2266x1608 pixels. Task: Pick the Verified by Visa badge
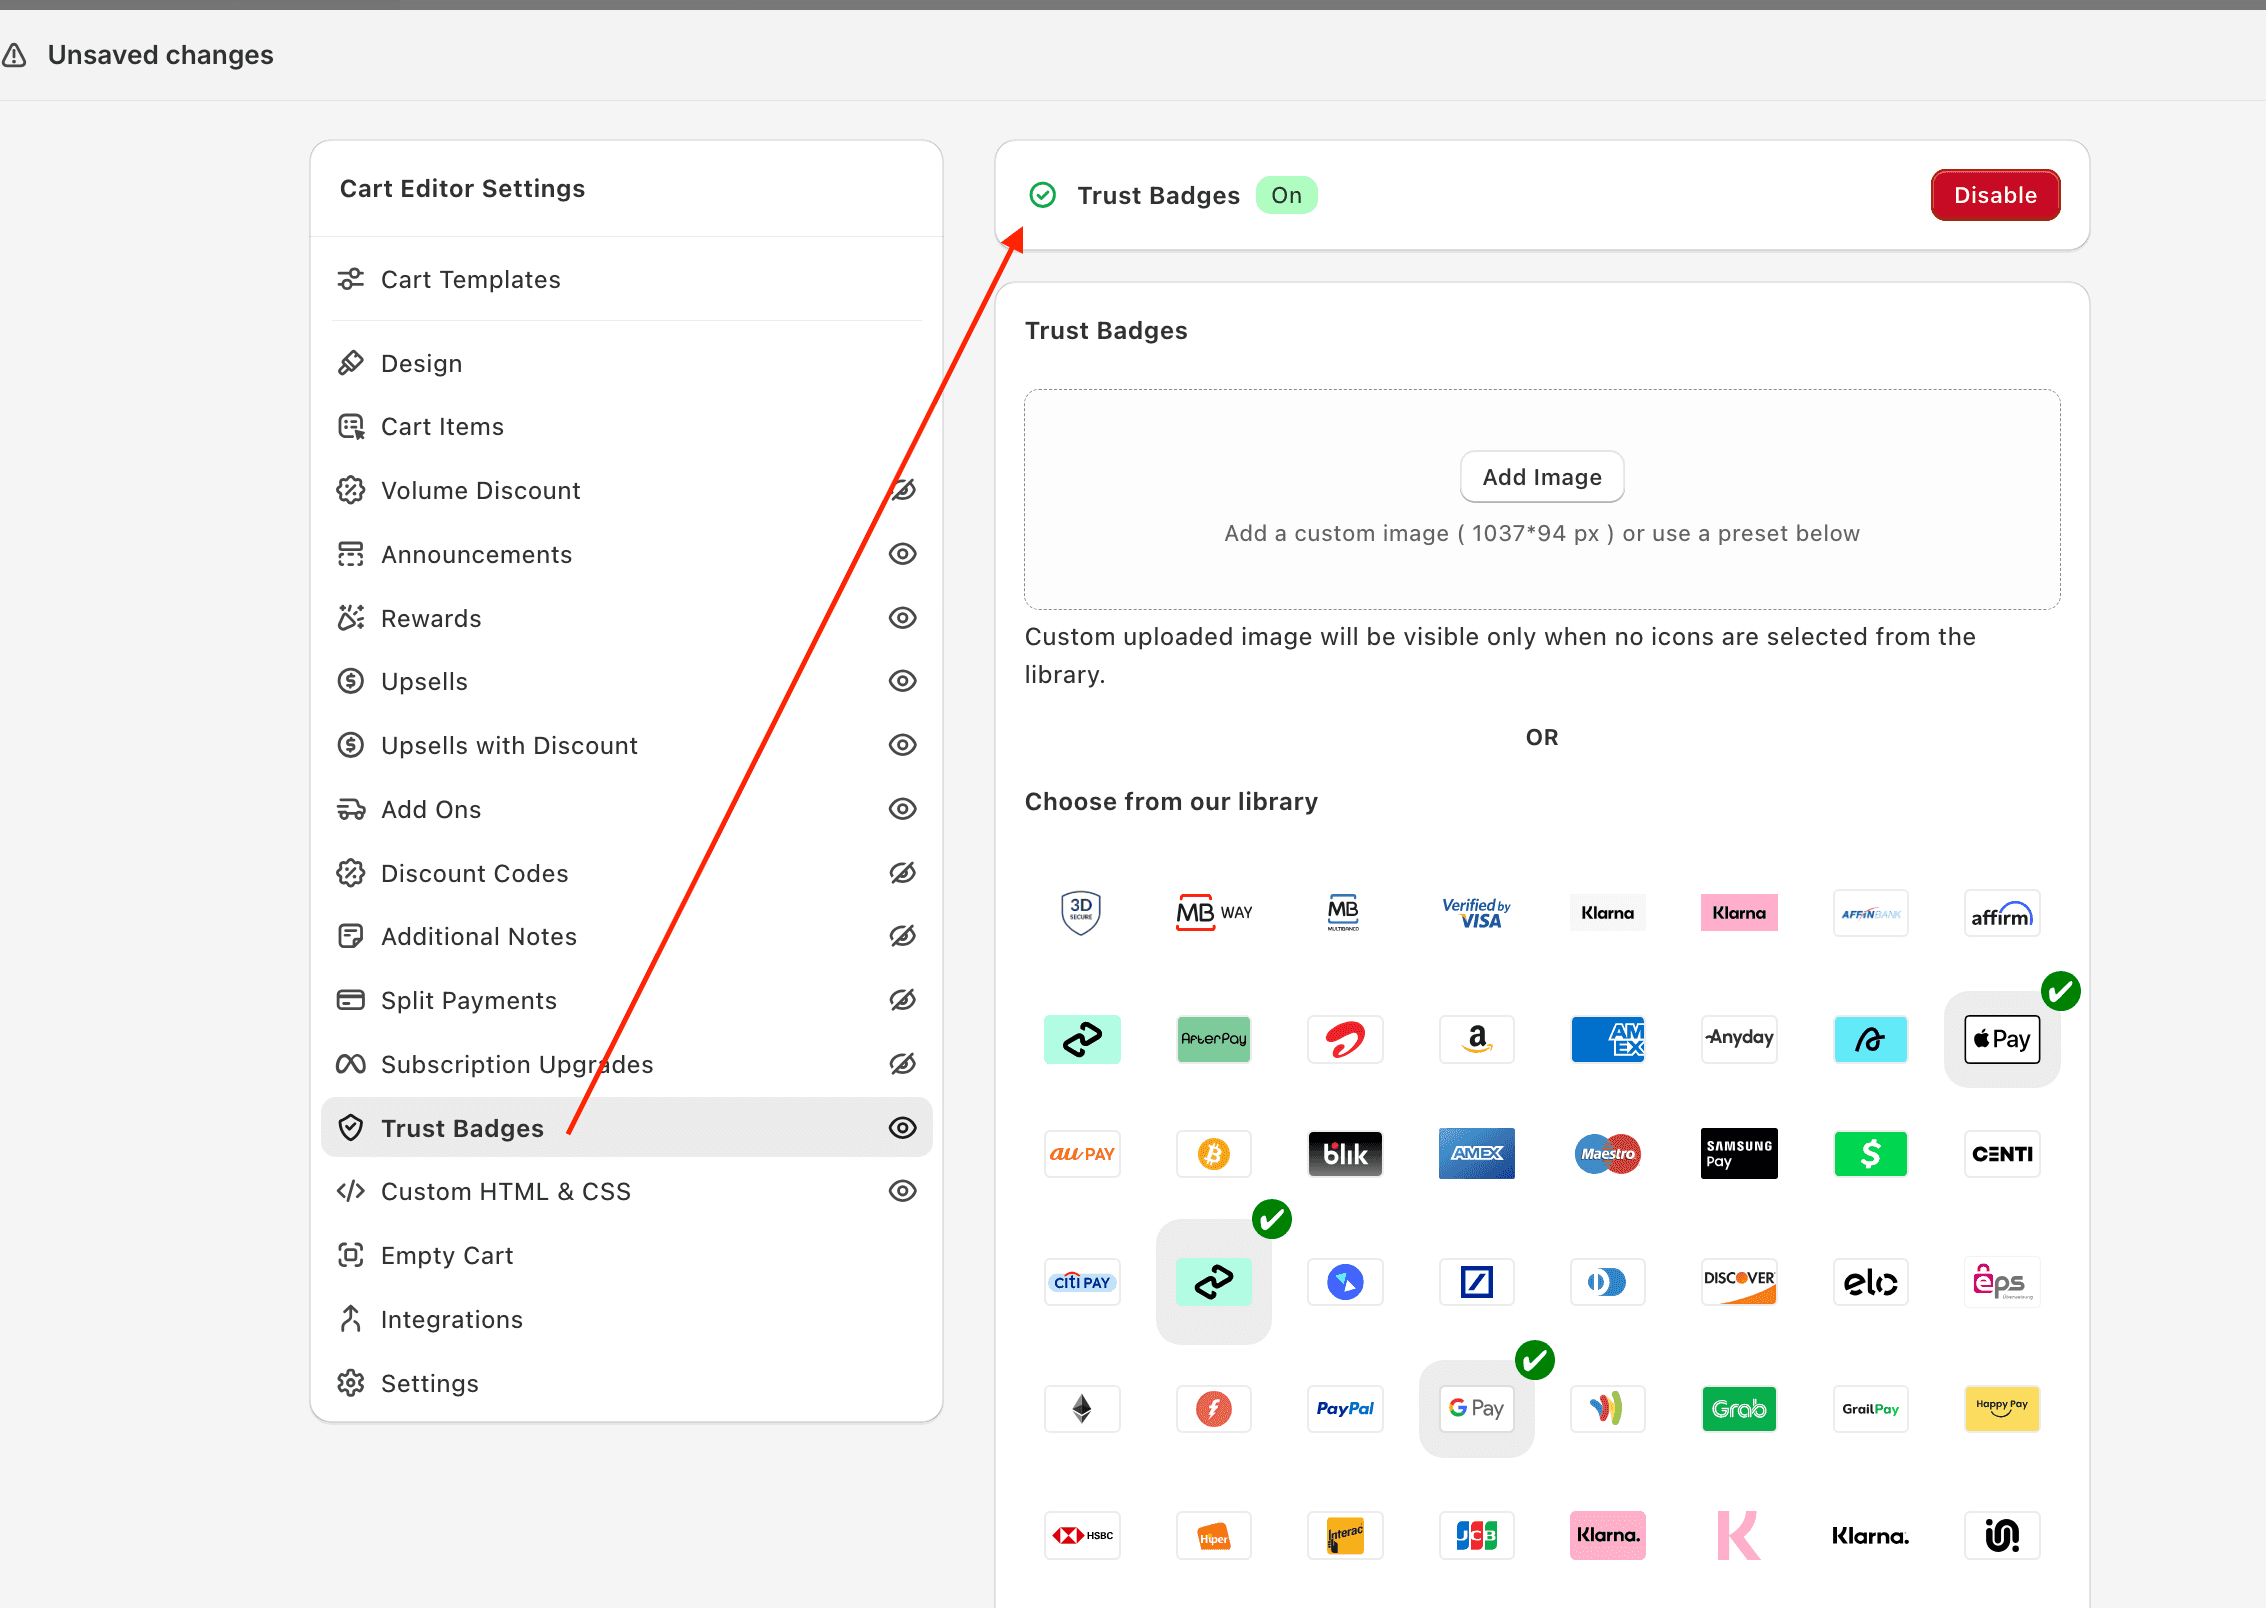click(x=1476, y=912)
